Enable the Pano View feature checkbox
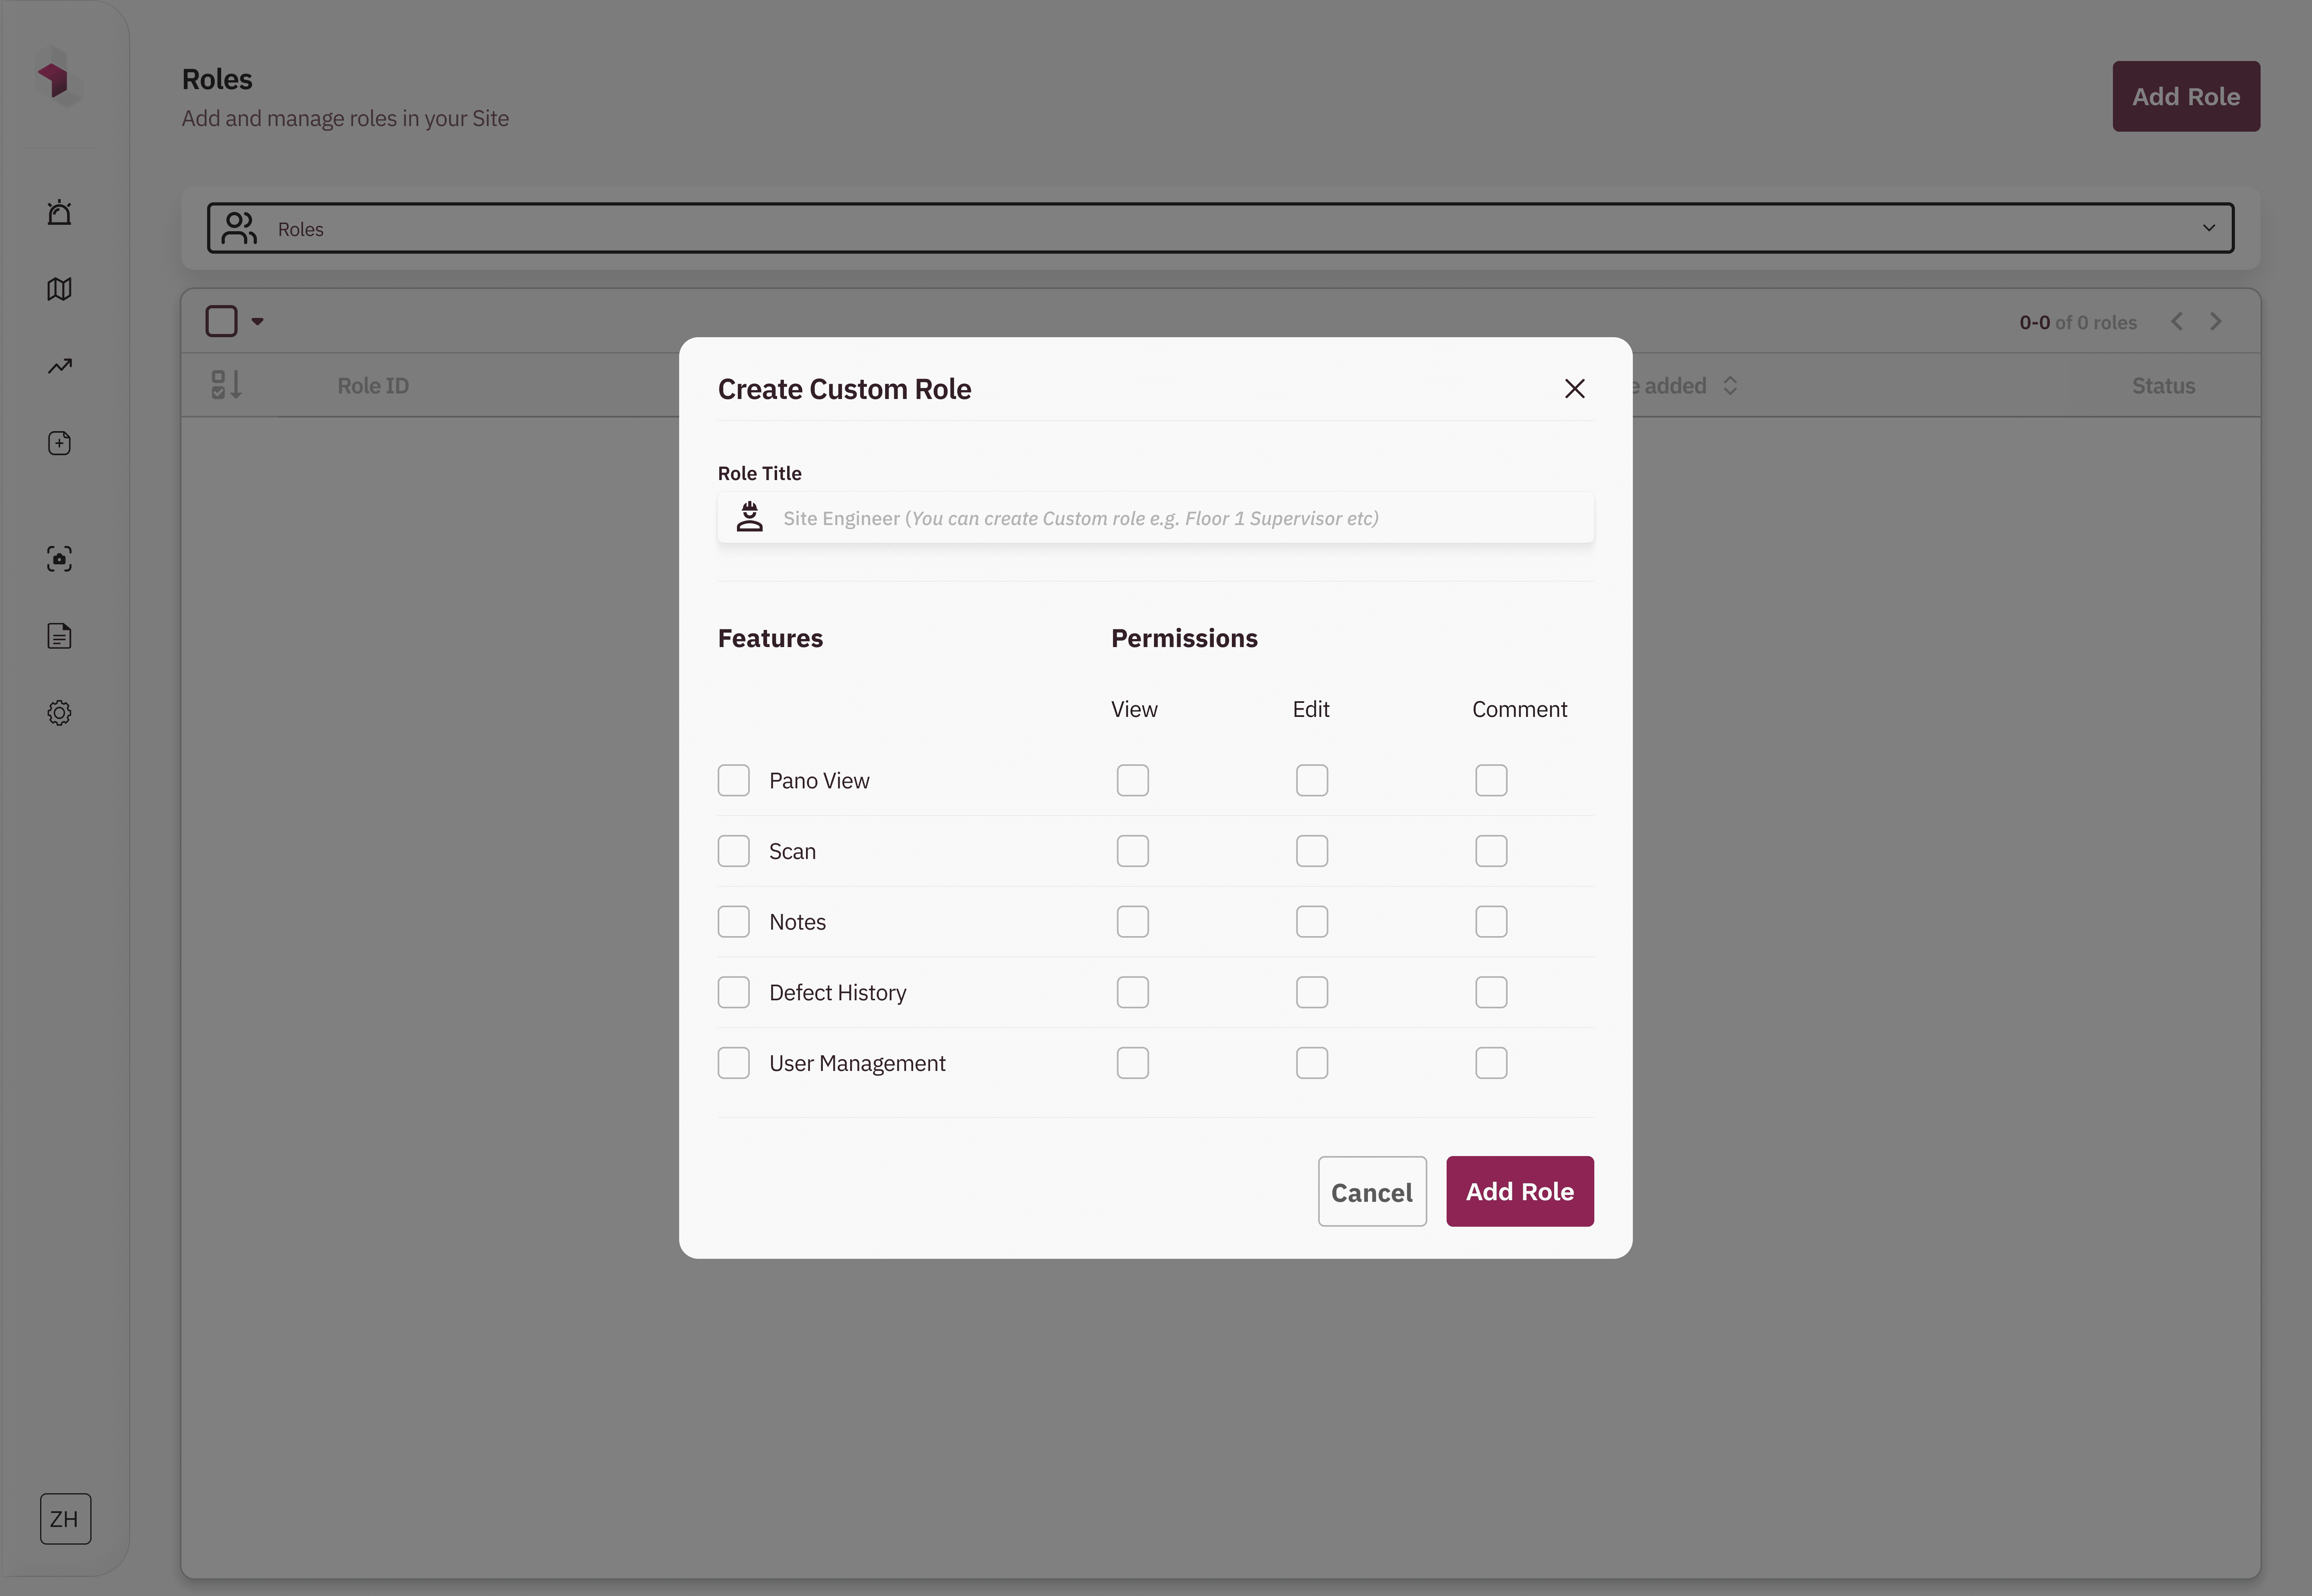The width and height of the screenshot is (2312, 1596). [733, 780]
